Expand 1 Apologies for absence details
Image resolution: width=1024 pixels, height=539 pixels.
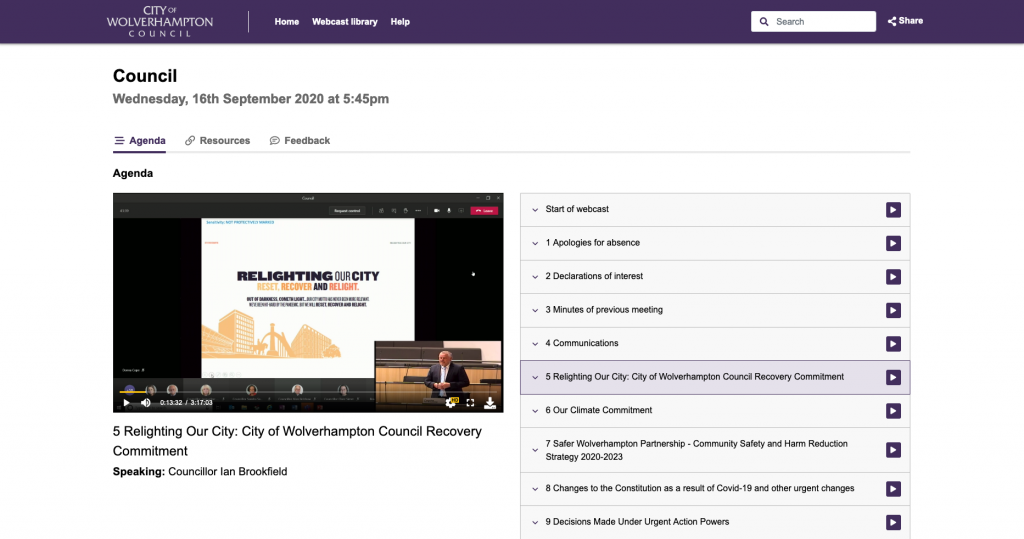[x=535, y=243]
